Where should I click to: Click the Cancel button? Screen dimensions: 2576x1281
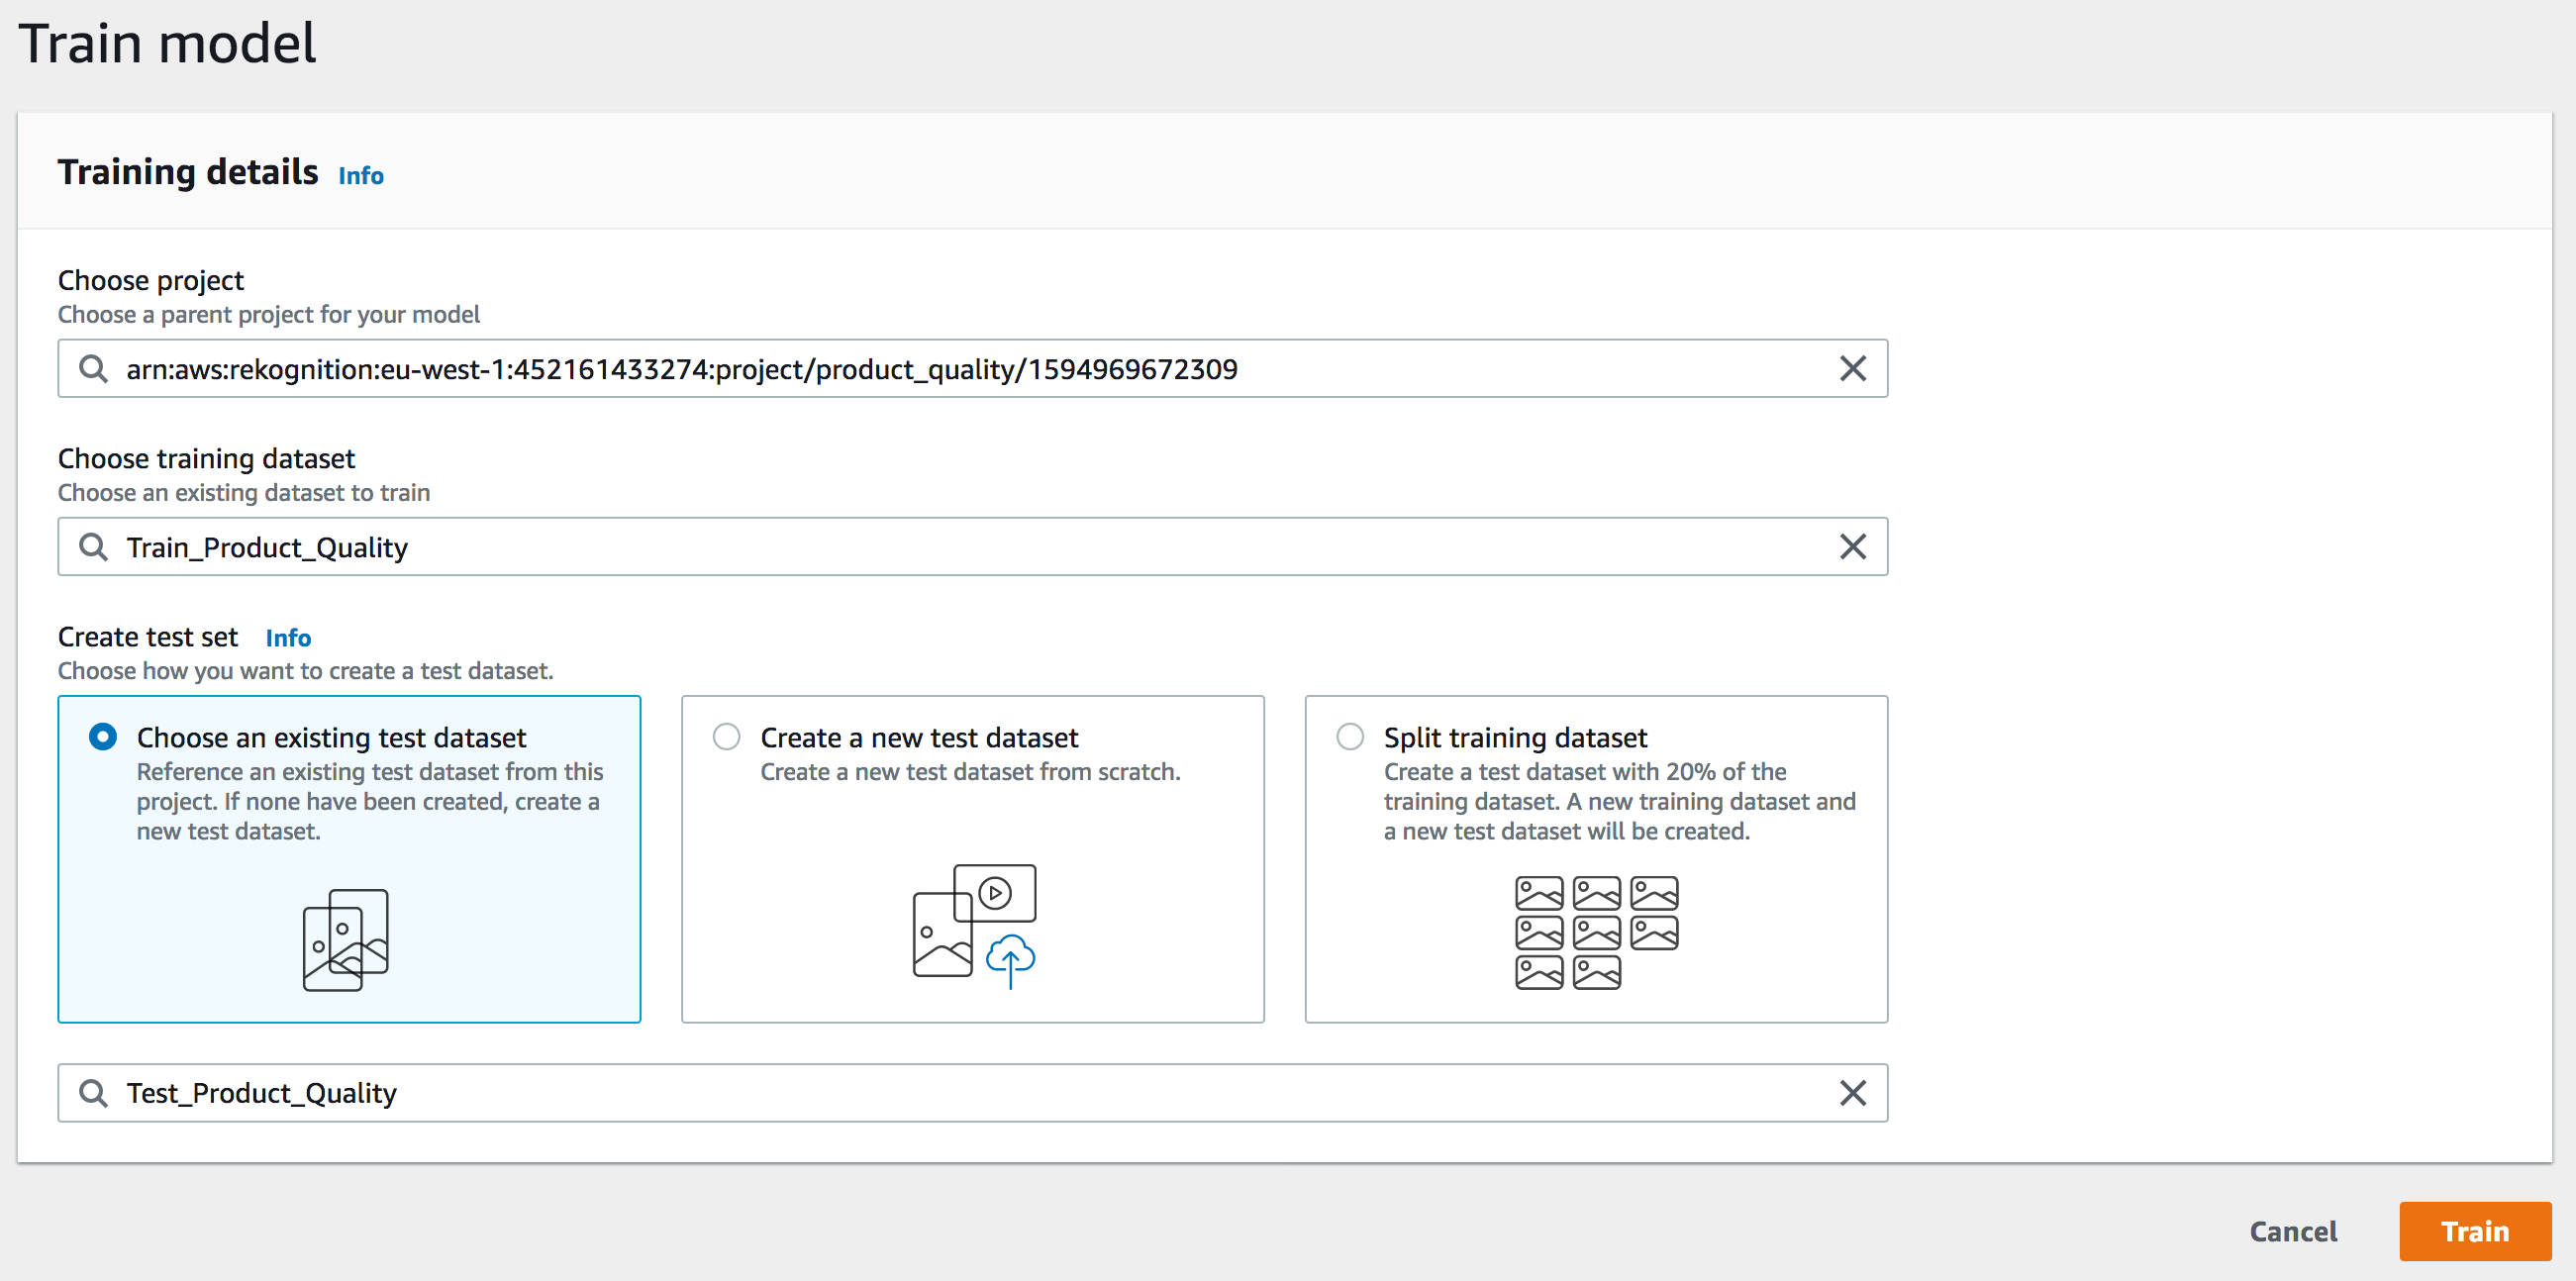2292,1231
